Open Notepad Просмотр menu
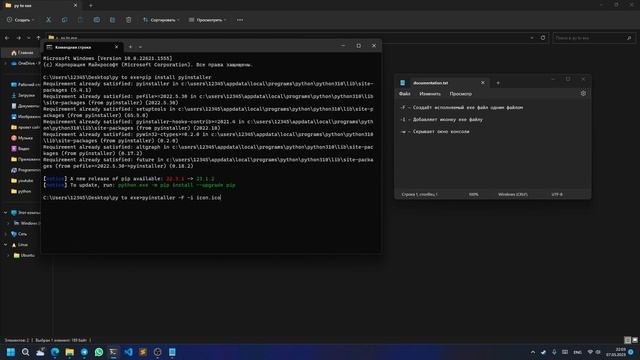The width and height of the screenshot is (640, 360). [460, 94]
